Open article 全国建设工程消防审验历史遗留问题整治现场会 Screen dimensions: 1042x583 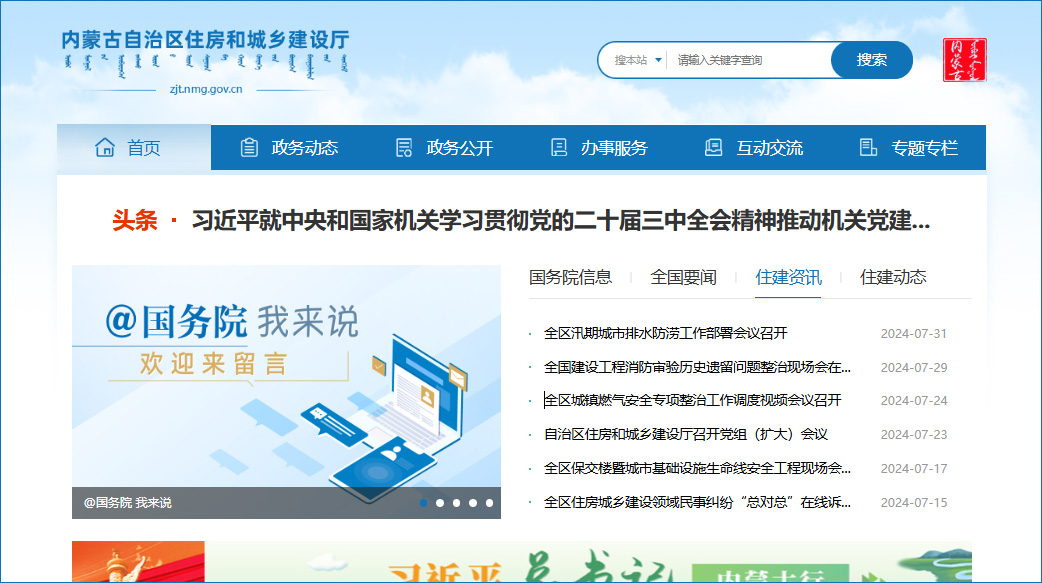(697, 367)
